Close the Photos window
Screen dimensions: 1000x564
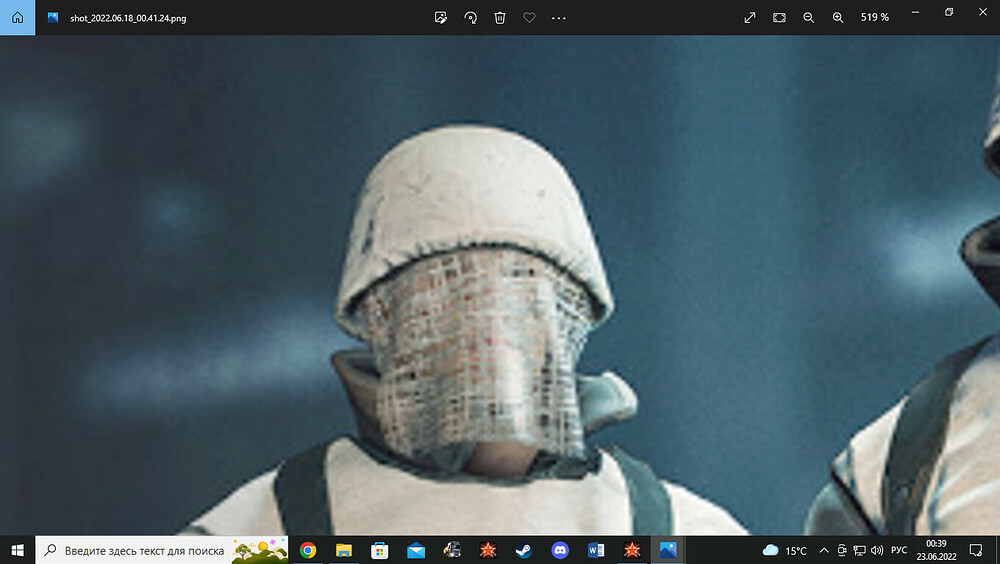pyautogui.click(x=983, y=12)
